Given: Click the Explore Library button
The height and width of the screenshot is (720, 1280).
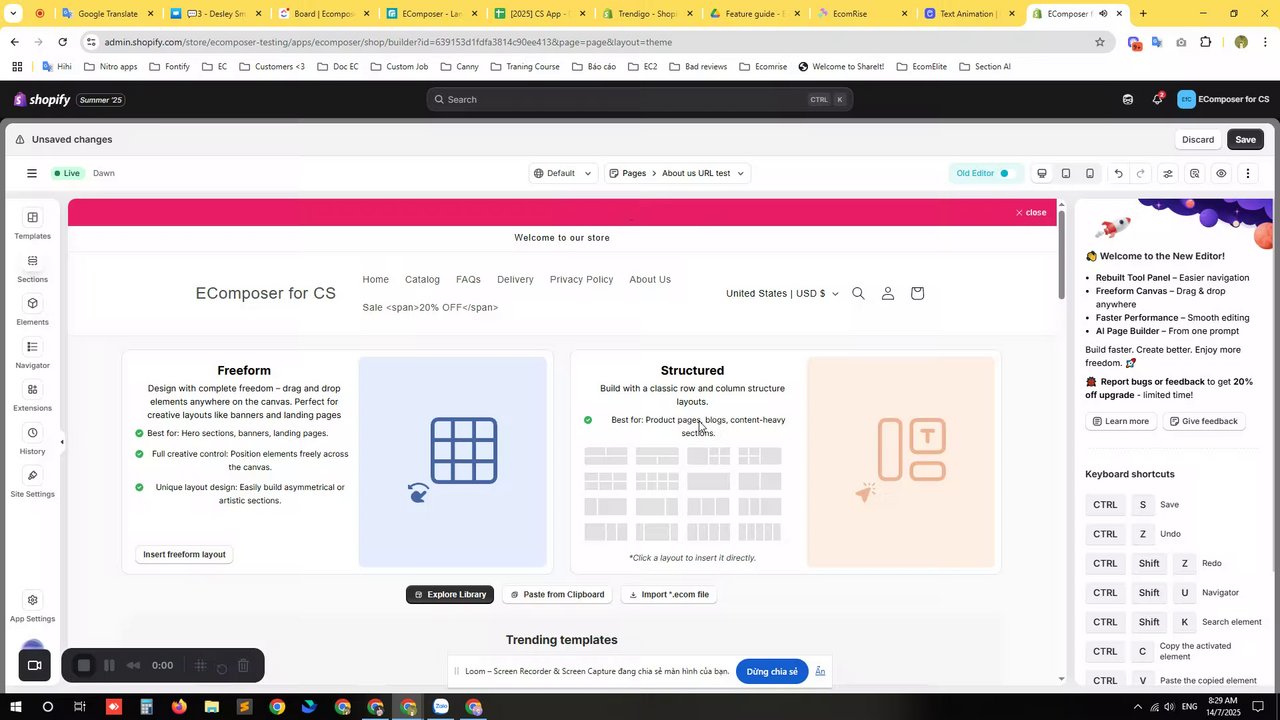Looking at the screenshot, I should [x=450, y=594].
